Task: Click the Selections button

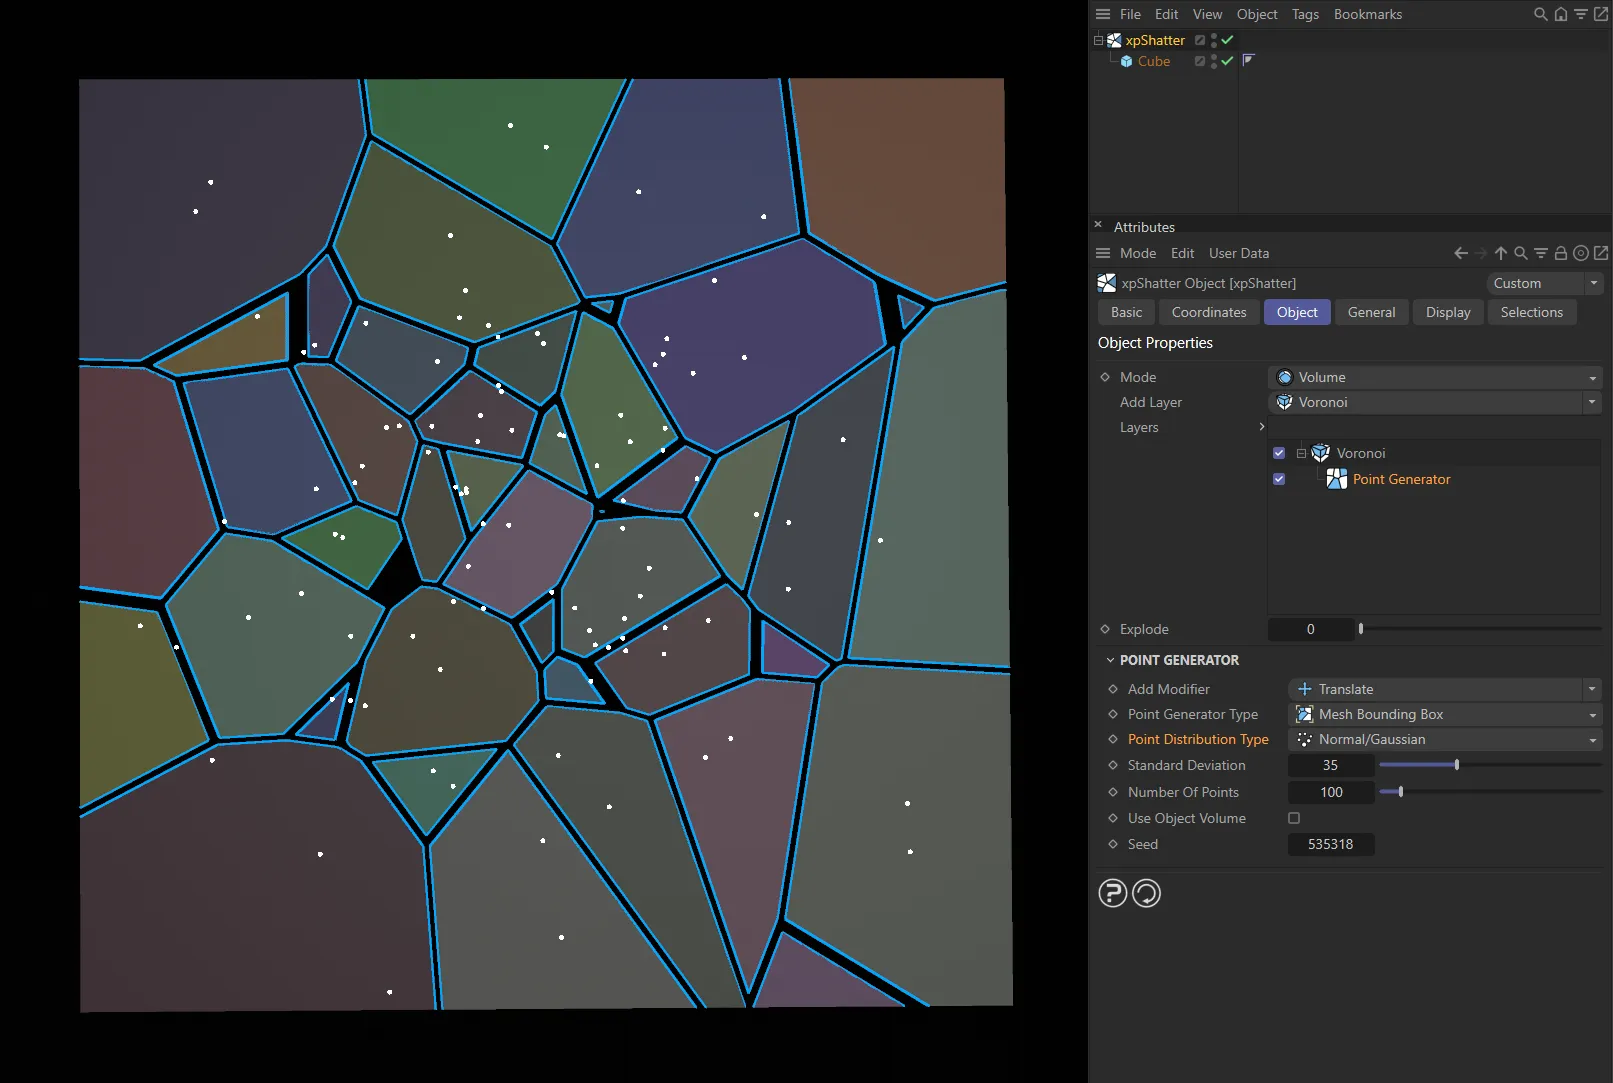Action: (x=1531, y=312)
